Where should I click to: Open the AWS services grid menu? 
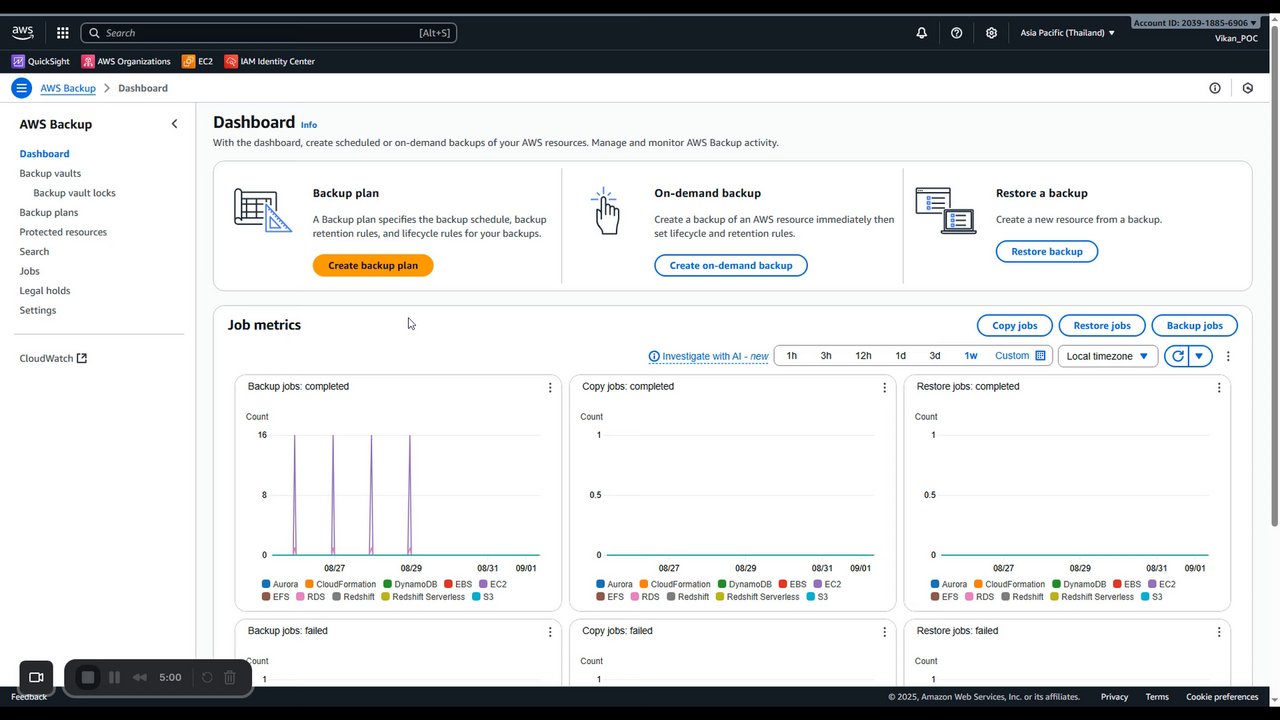(63, 33)
